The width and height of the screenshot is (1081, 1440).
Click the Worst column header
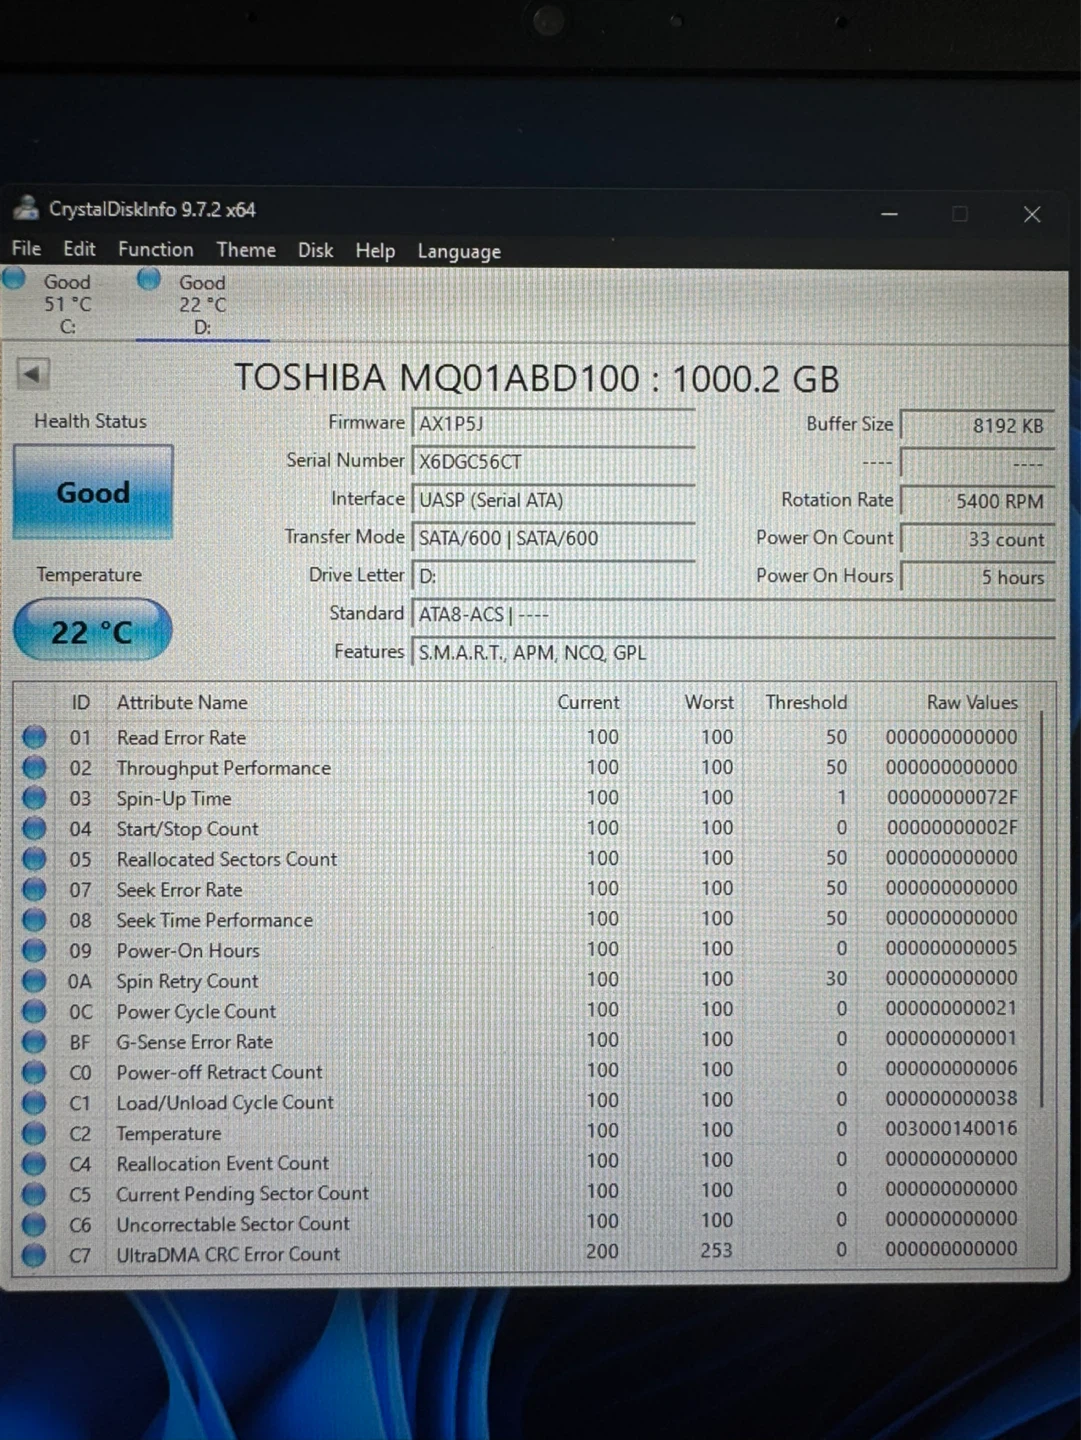709,702
